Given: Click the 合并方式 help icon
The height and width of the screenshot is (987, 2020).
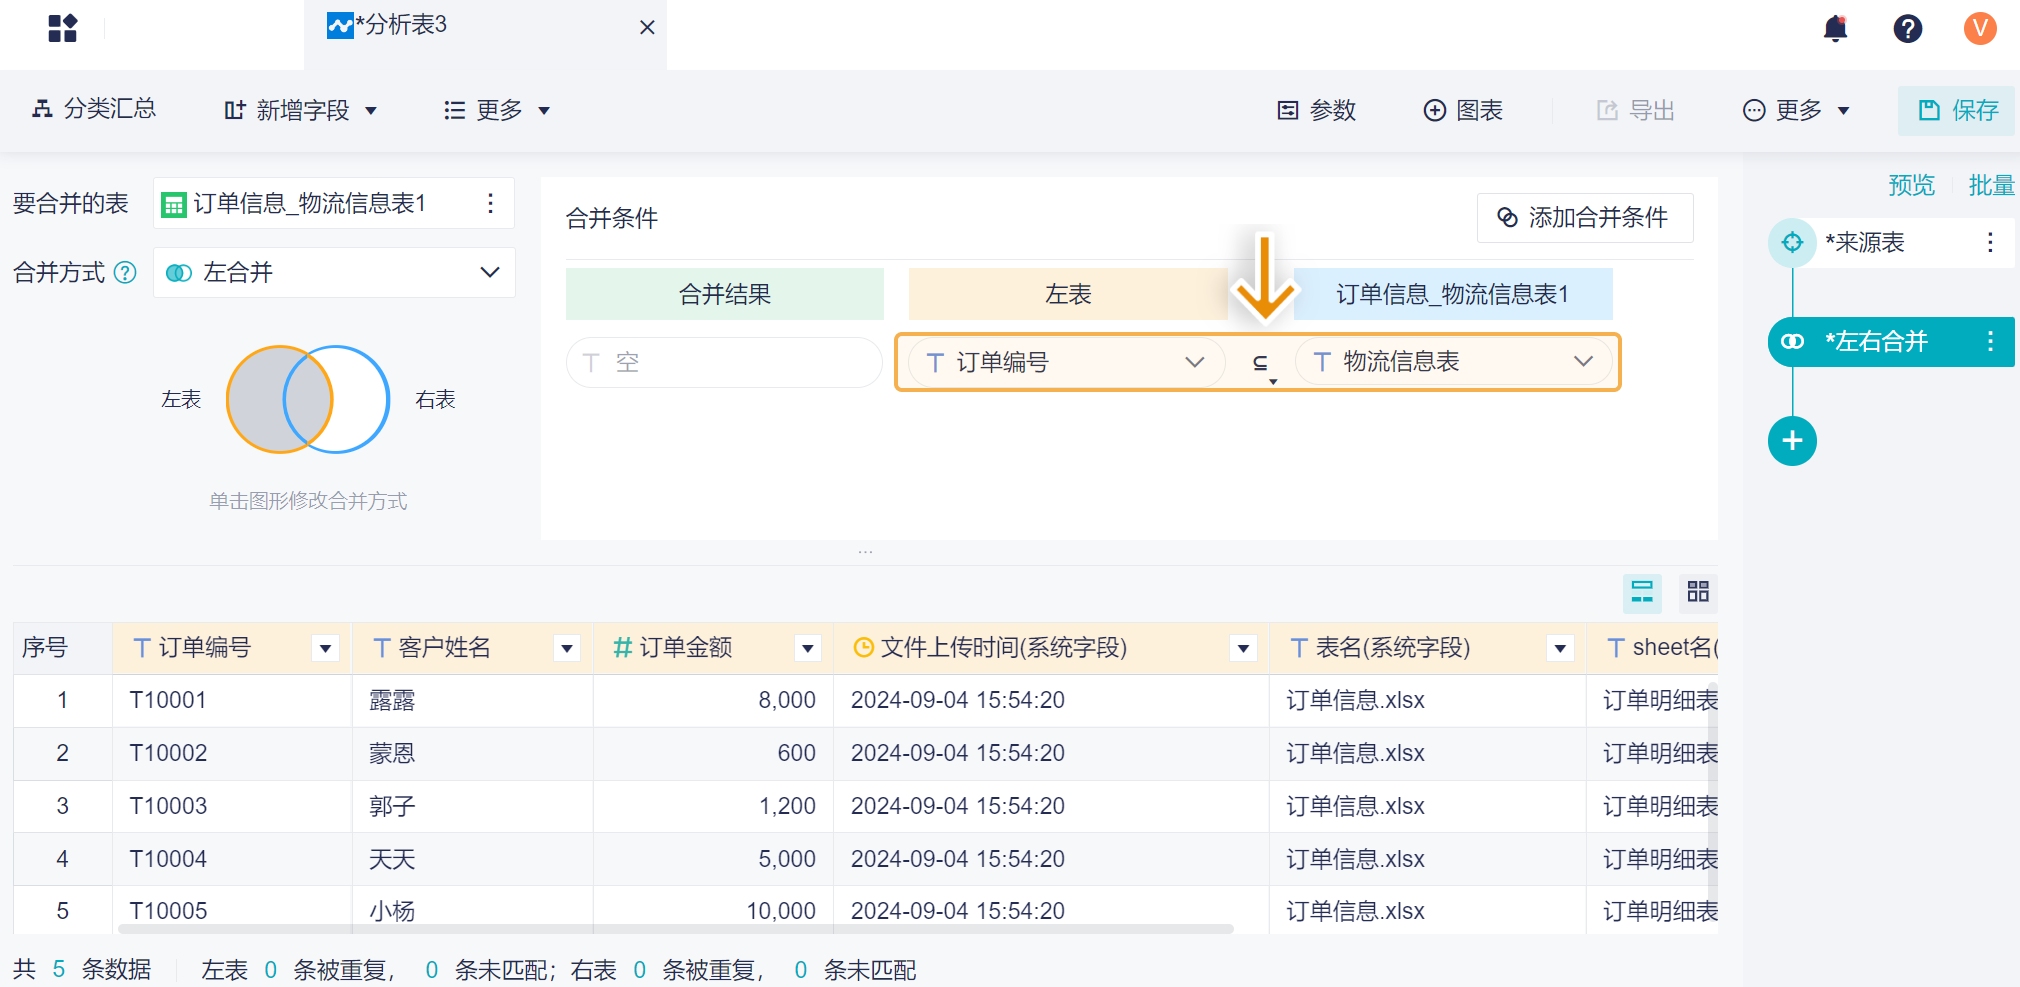Looking at the screenshot, I should (125, 272).
